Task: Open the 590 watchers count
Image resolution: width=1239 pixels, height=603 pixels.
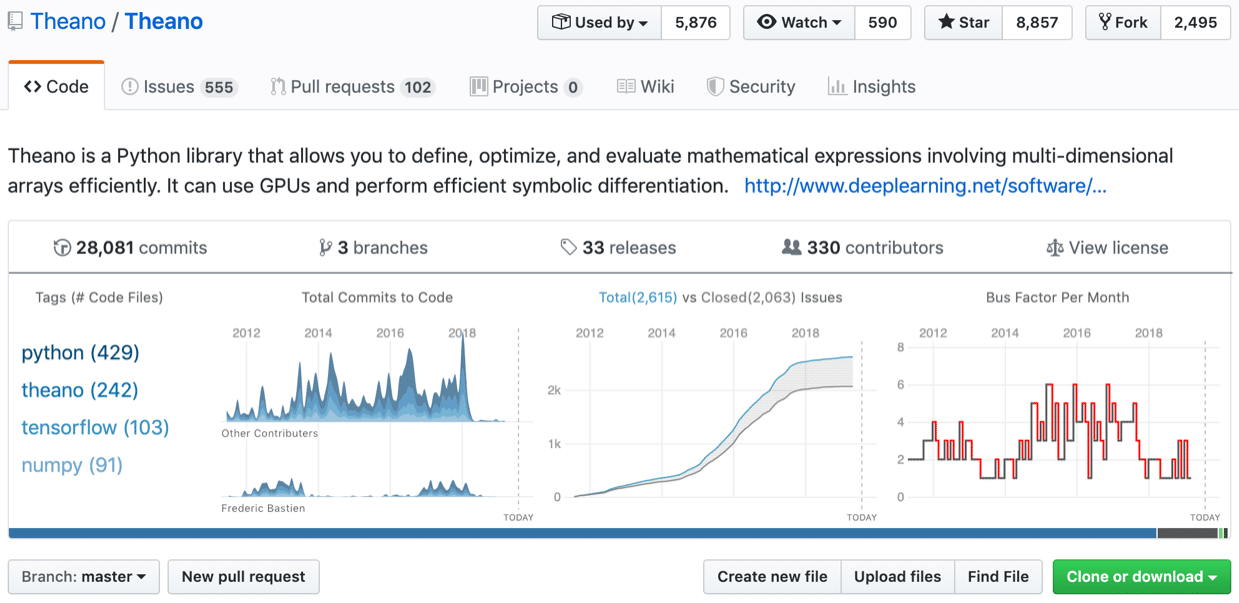Action: [x=882, y=22]
